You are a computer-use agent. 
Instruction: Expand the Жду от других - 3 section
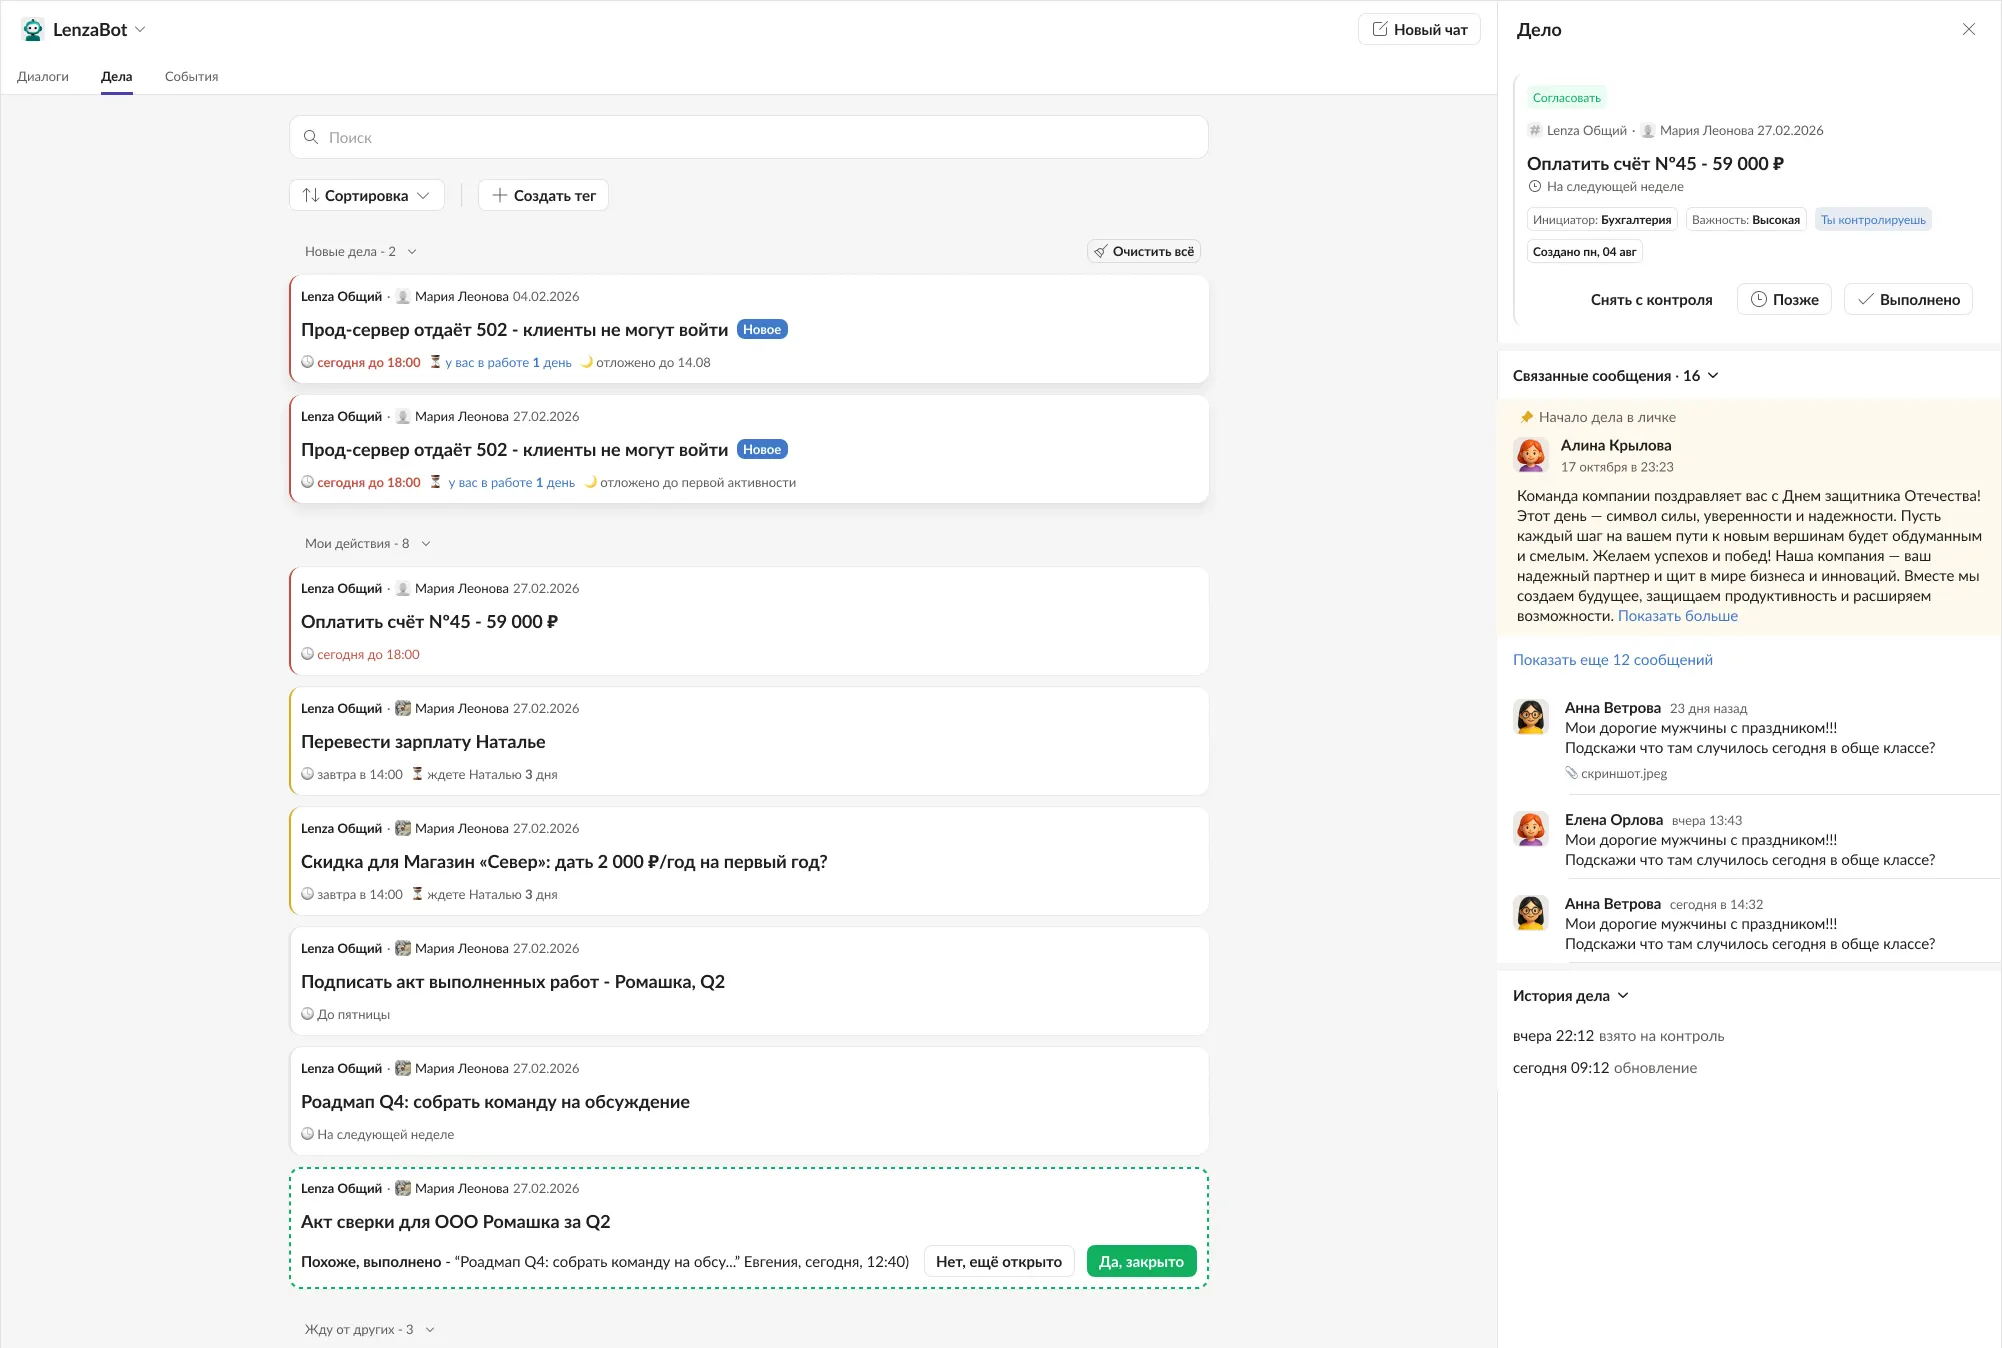pyautogui.click(x=370, y=1330)
